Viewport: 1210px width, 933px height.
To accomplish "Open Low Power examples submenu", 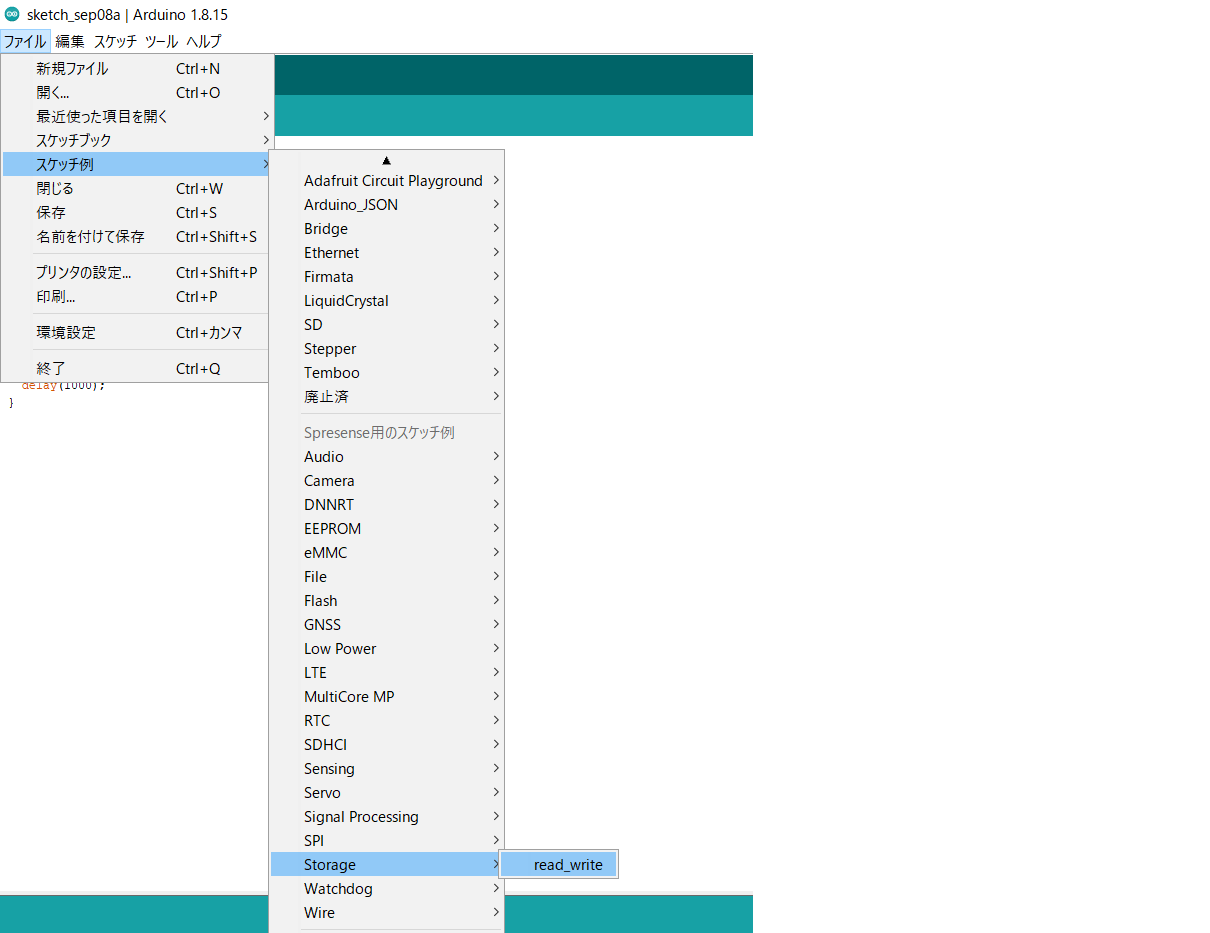I will click(x=386, y=649).
